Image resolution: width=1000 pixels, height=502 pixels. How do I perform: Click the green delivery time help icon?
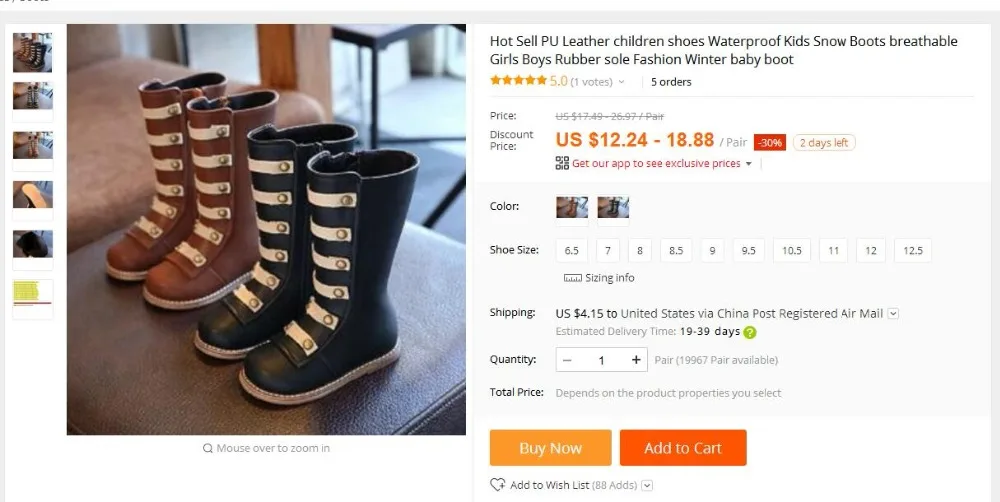(x=750, y=332)
